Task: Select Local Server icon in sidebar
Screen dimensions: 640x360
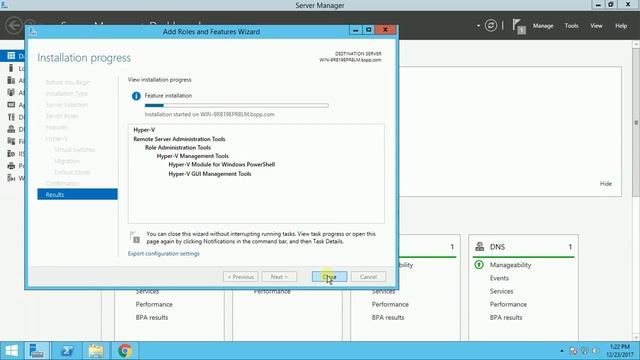Action: click(11, 68)
